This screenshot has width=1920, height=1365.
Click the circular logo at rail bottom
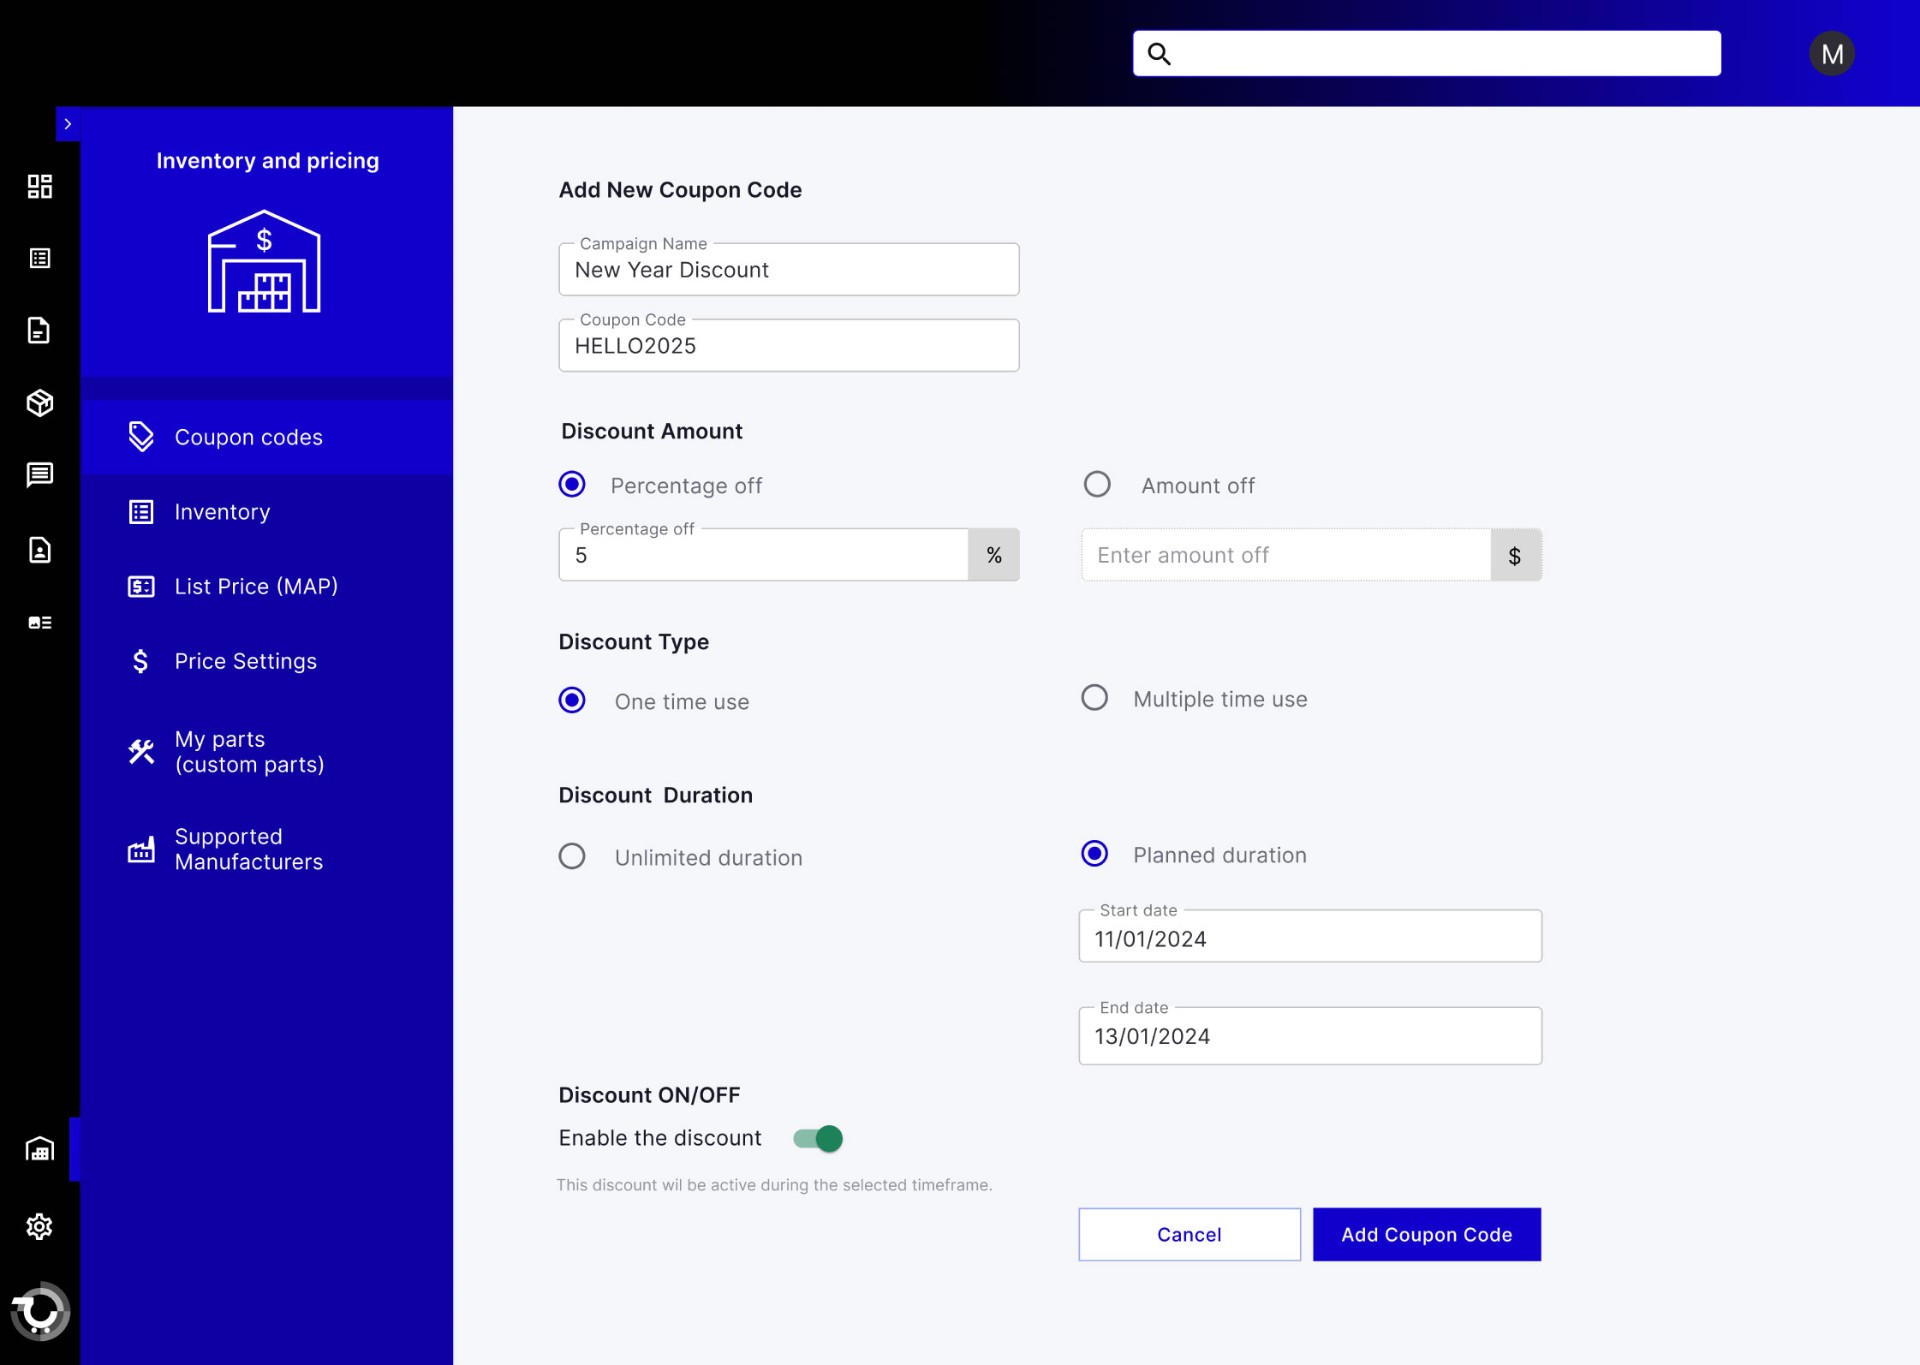coord(40,1310)
